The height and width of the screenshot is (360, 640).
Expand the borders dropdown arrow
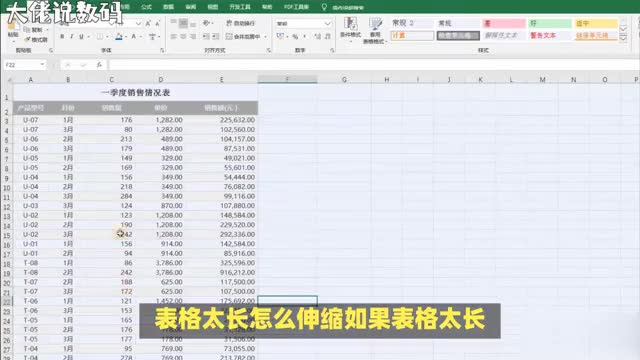click(x=107, y=37)
